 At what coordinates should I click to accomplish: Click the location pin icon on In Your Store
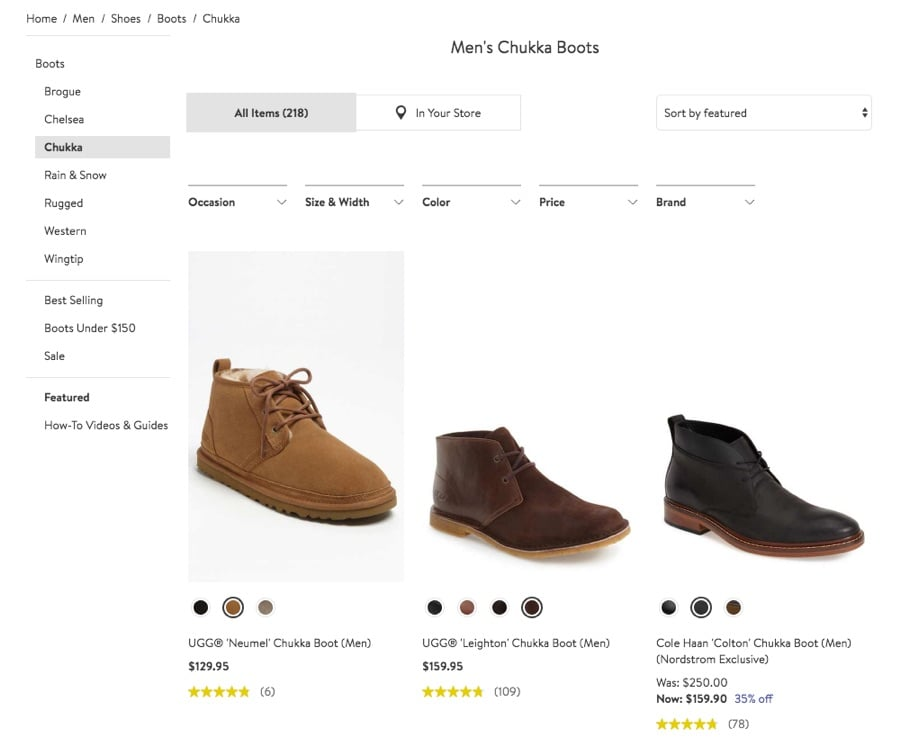point(401,112)
